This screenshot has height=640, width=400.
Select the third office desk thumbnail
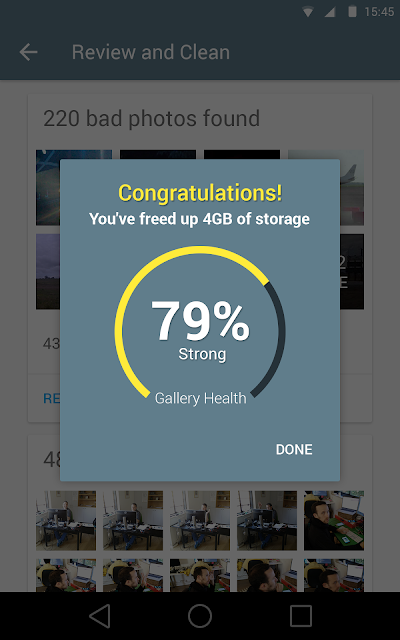[200, 520]
